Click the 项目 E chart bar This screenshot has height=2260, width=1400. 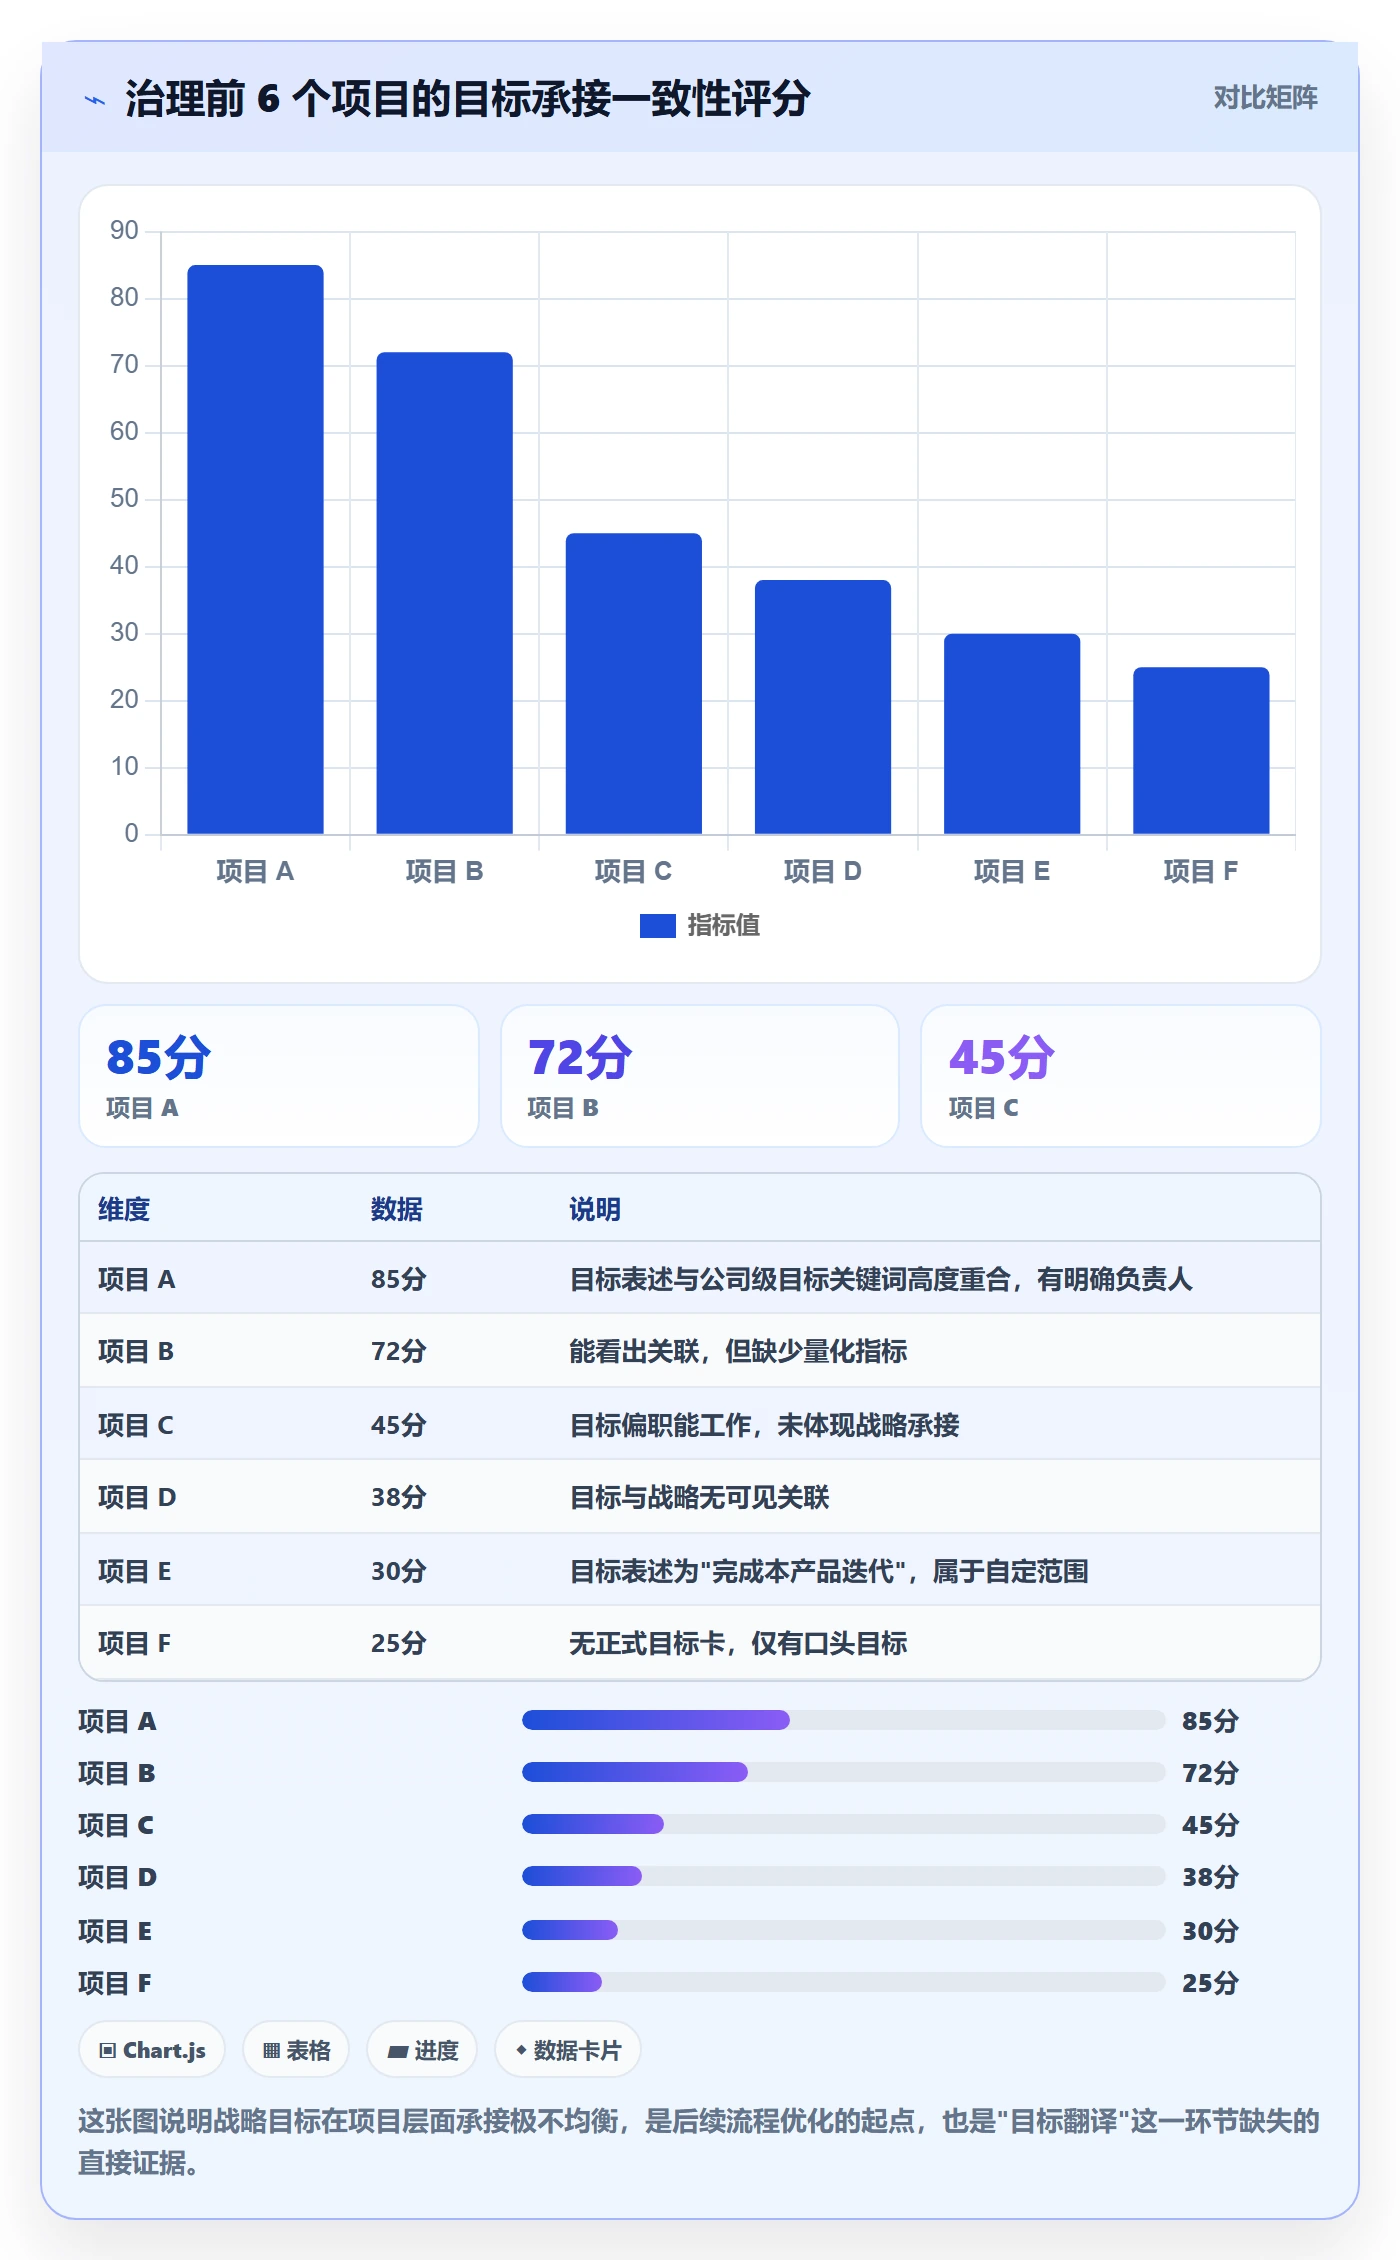point(1012,734)
